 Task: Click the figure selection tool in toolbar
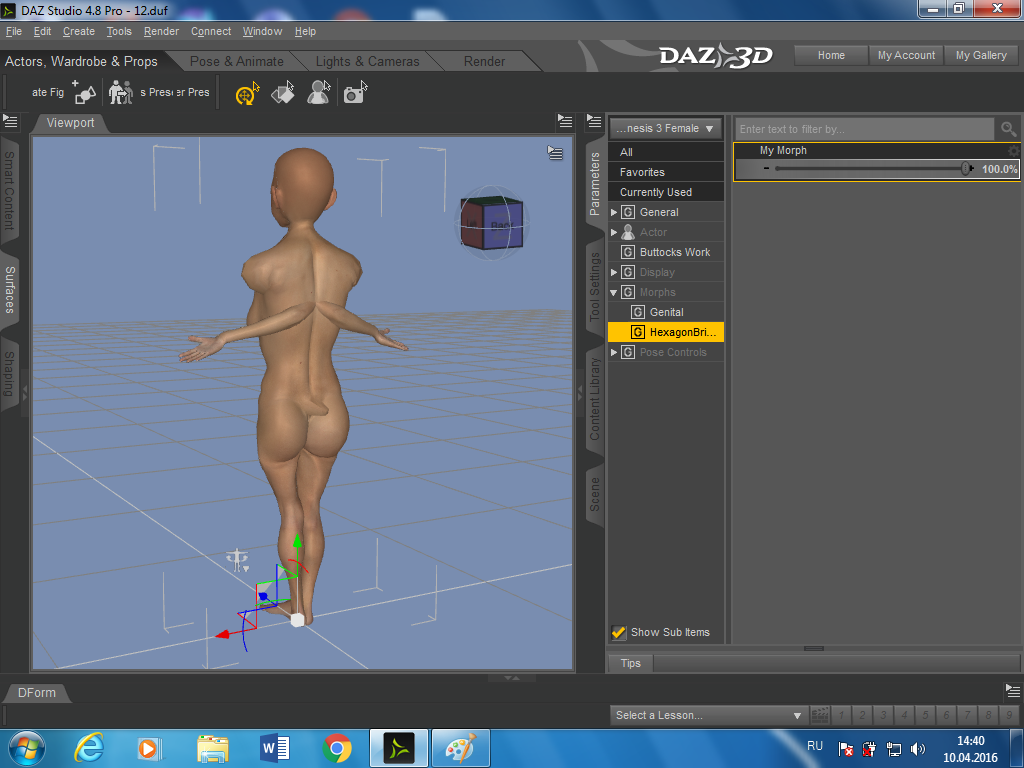(318, 94)
